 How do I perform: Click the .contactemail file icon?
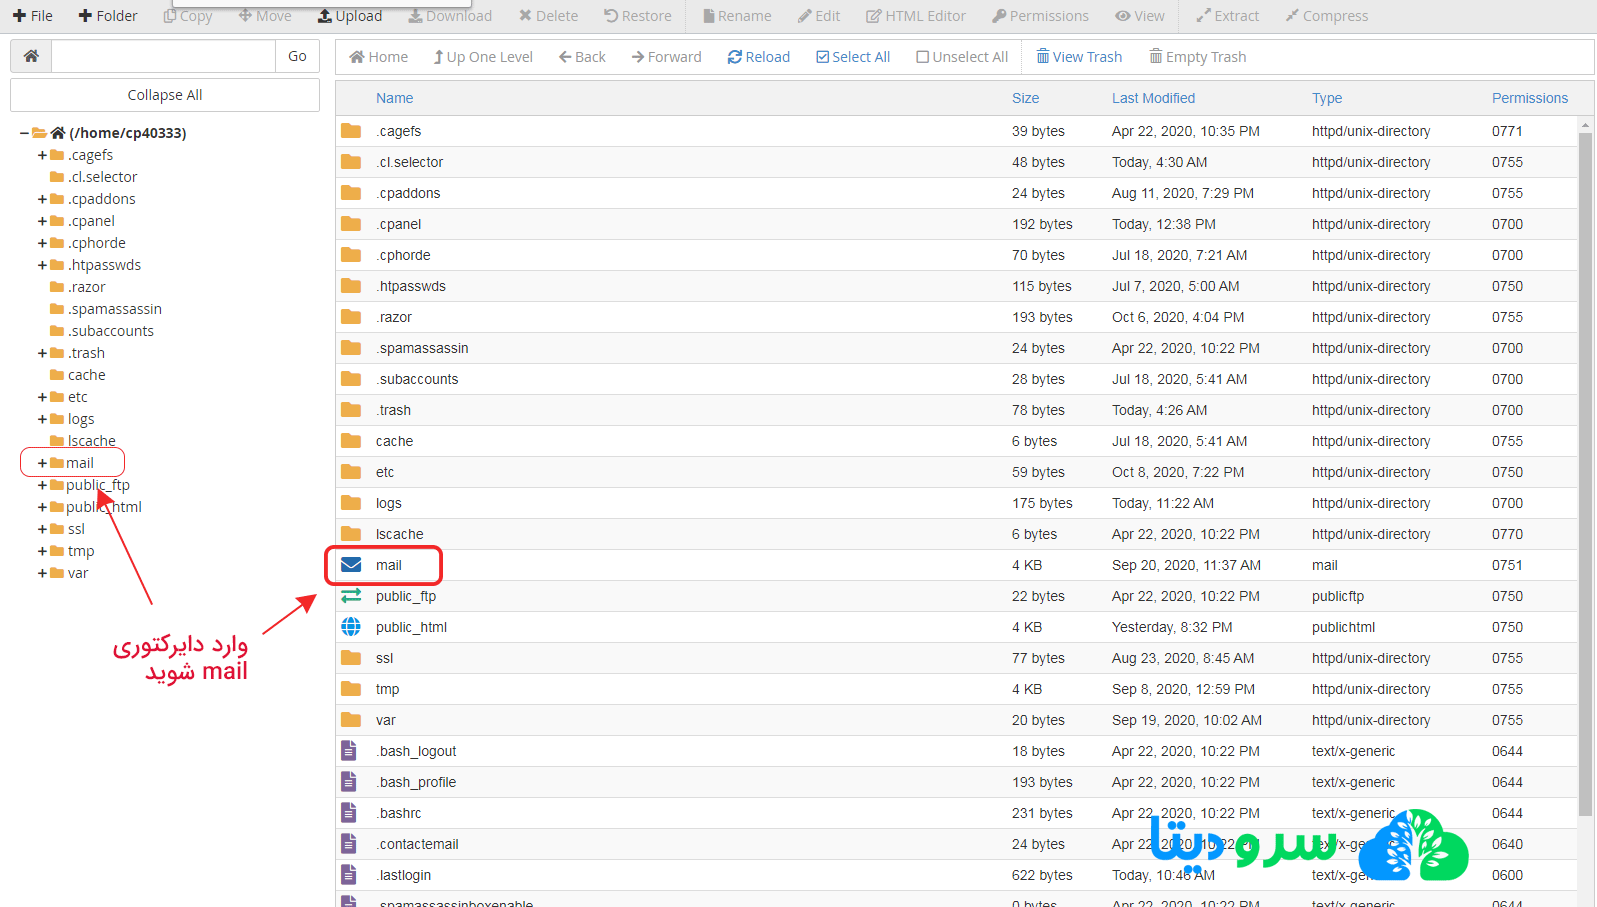pyautogui.click(x=349, y=844)
